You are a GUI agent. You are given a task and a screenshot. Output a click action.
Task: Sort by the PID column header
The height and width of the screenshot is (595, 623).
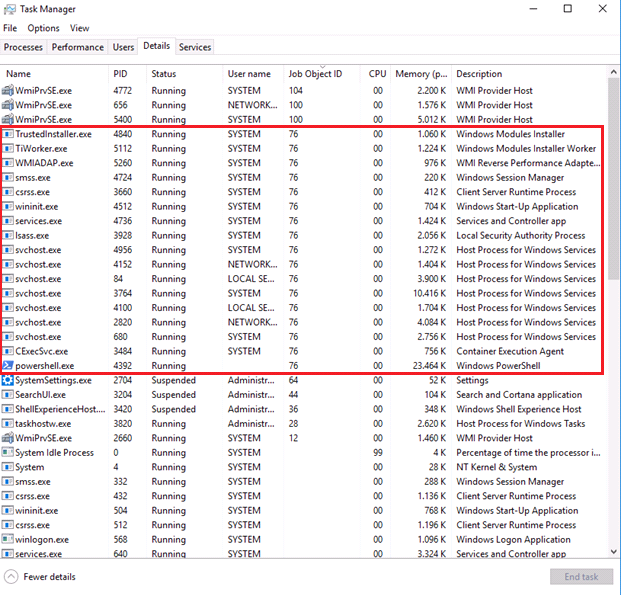127,74
